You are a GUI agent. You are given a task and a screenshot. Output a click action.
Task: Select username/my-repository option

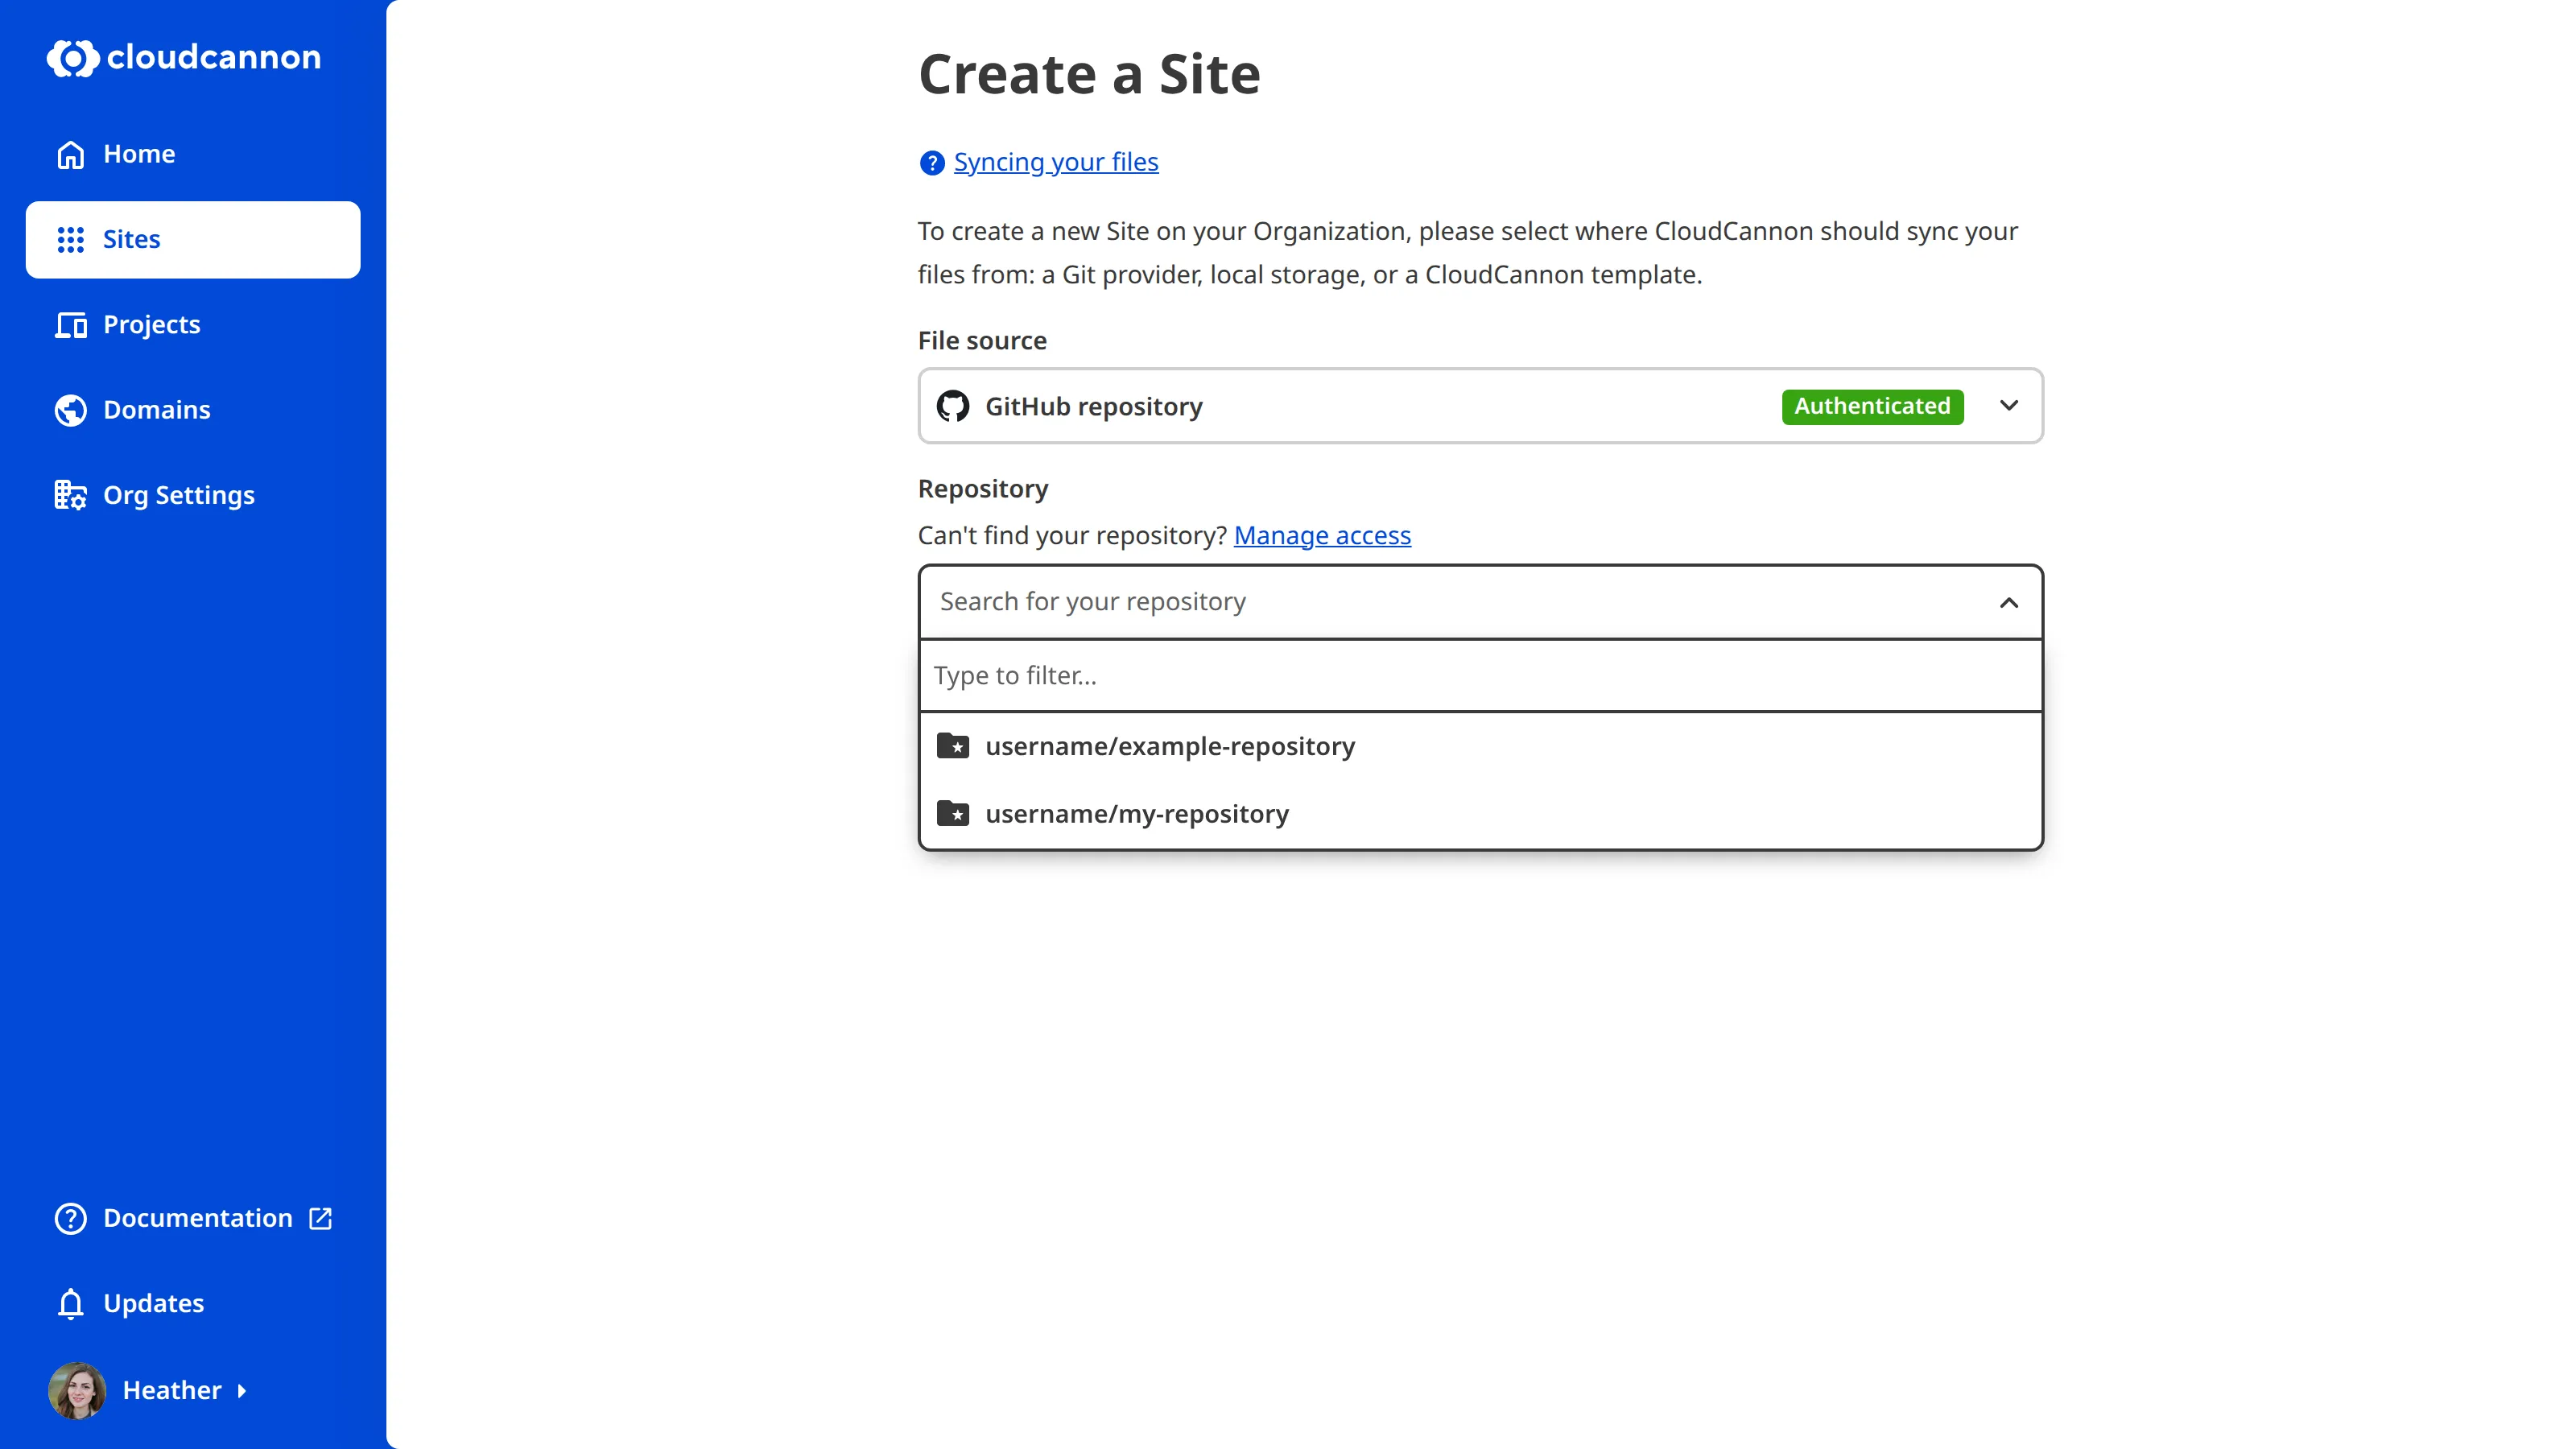pos(1480,813)
